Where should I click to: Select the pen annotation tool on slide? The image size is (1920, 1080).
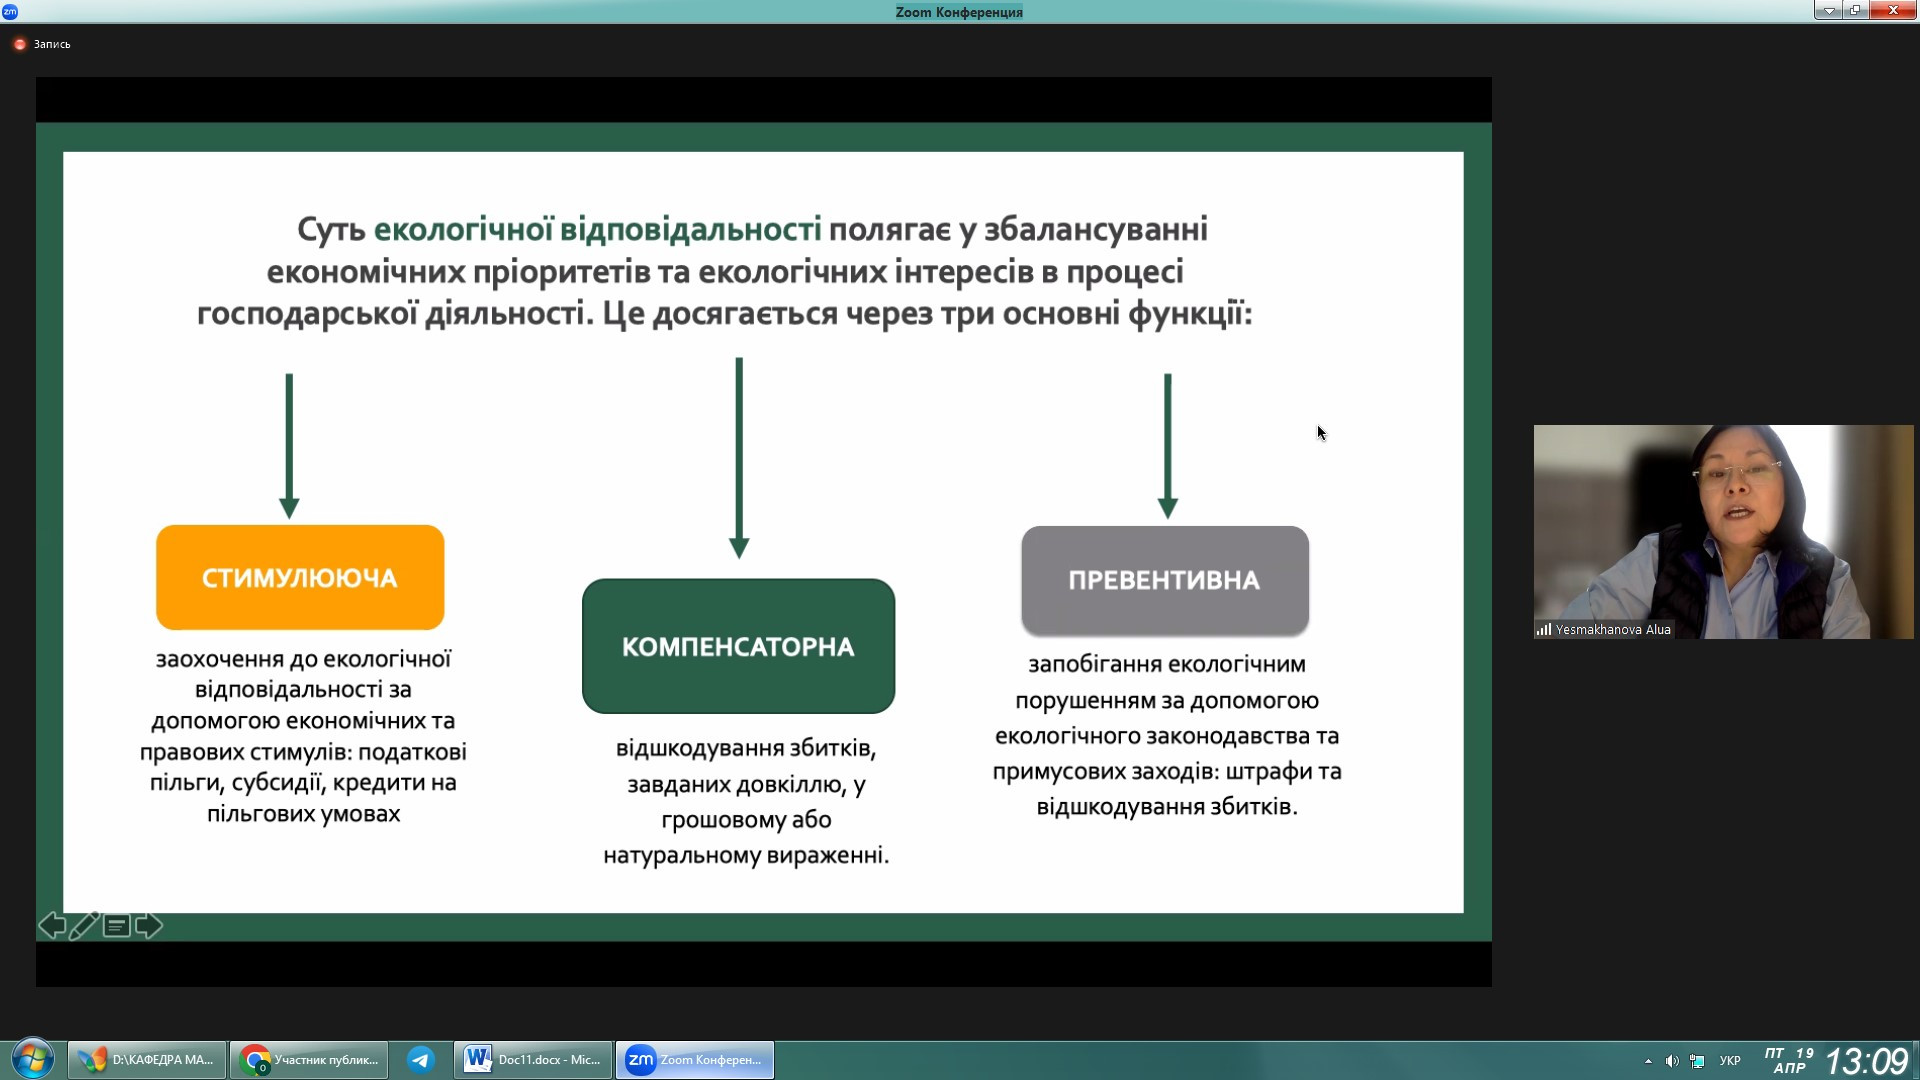point(84,926)
